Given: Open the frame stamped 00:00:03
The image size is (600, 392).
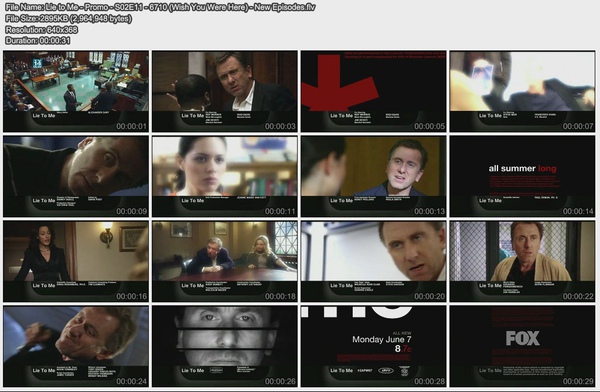Looking at the screenshot, I should coord(225,91).
